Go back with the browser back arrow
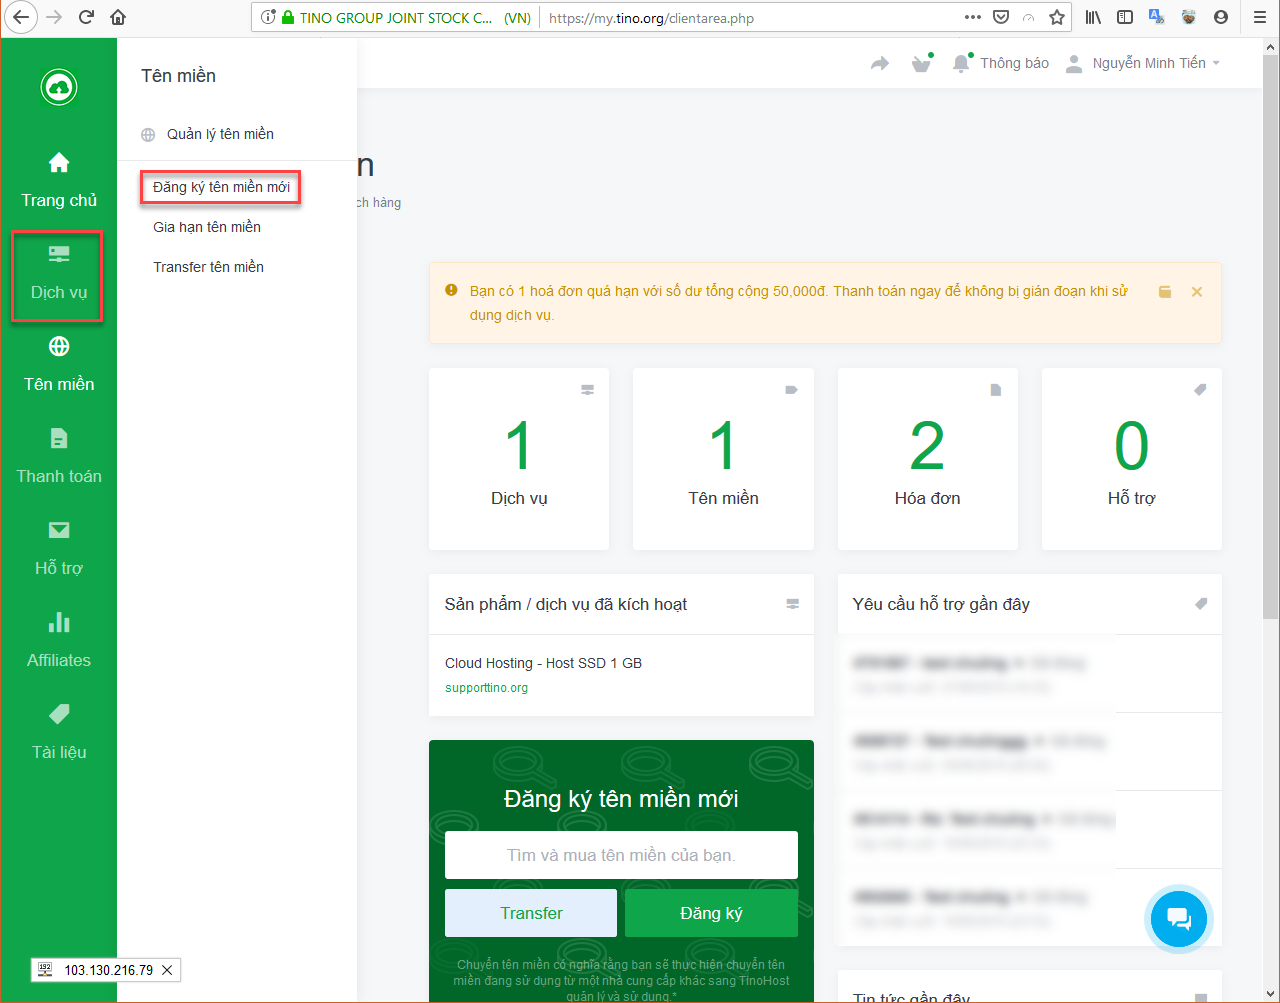The height and width of the screenshot is (1003, 1280). (22, 17)
